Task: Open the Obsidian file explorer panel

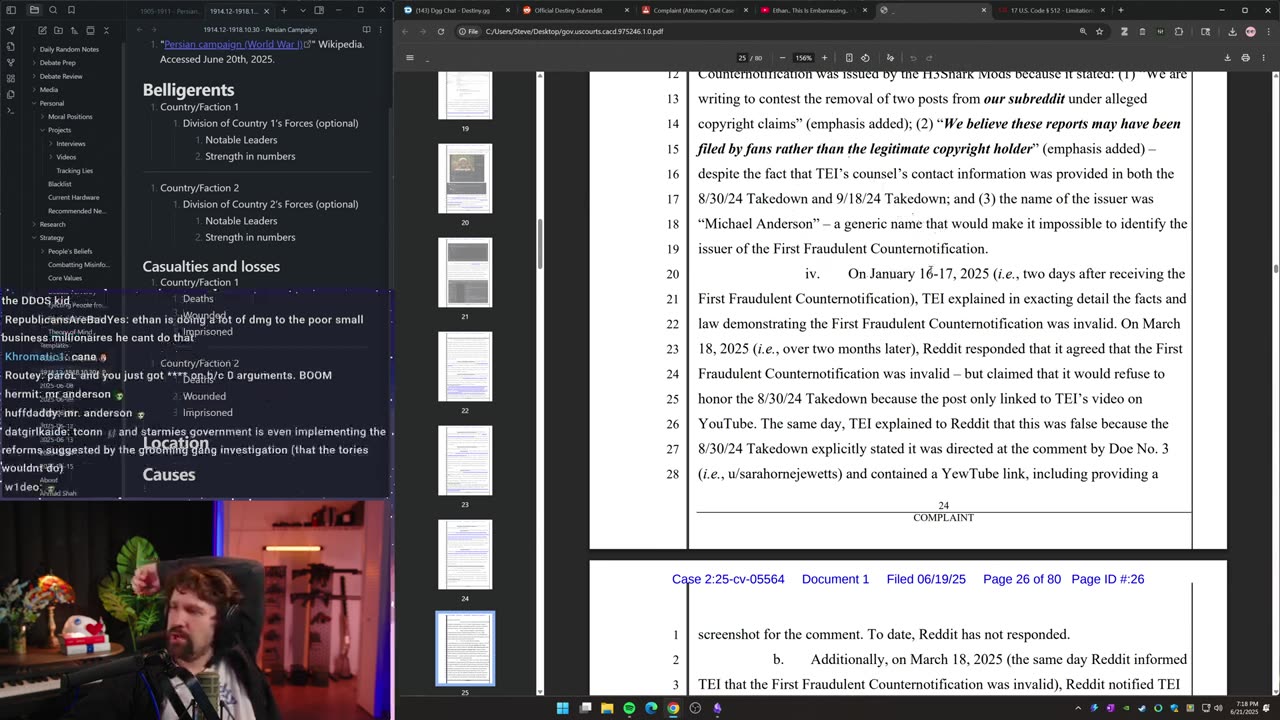Action: 33,10
